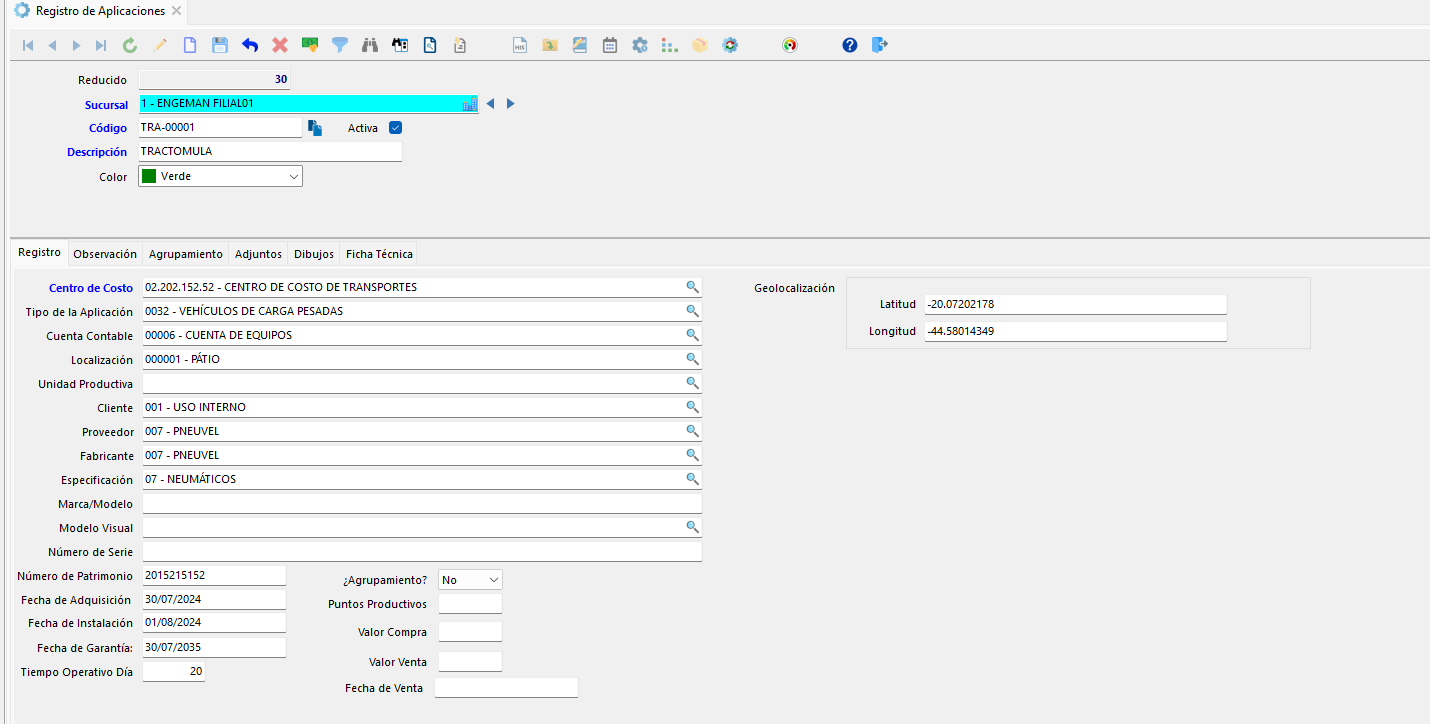
Task: Open the Sucursal selector grid icon
Action: [469, 104]
